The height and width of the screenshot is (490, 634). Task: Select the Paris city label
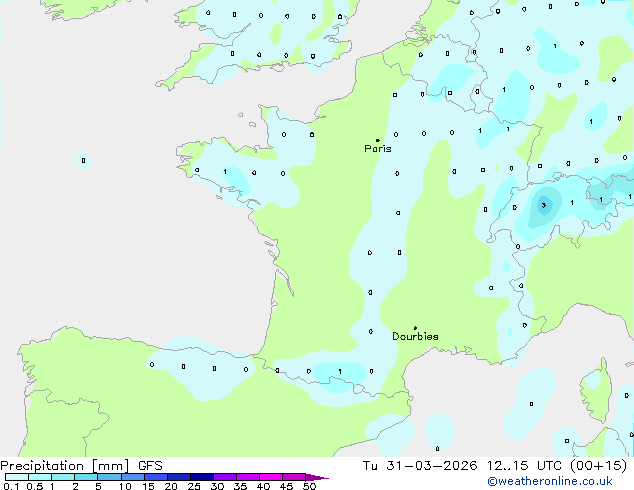(x=378, y=148)
